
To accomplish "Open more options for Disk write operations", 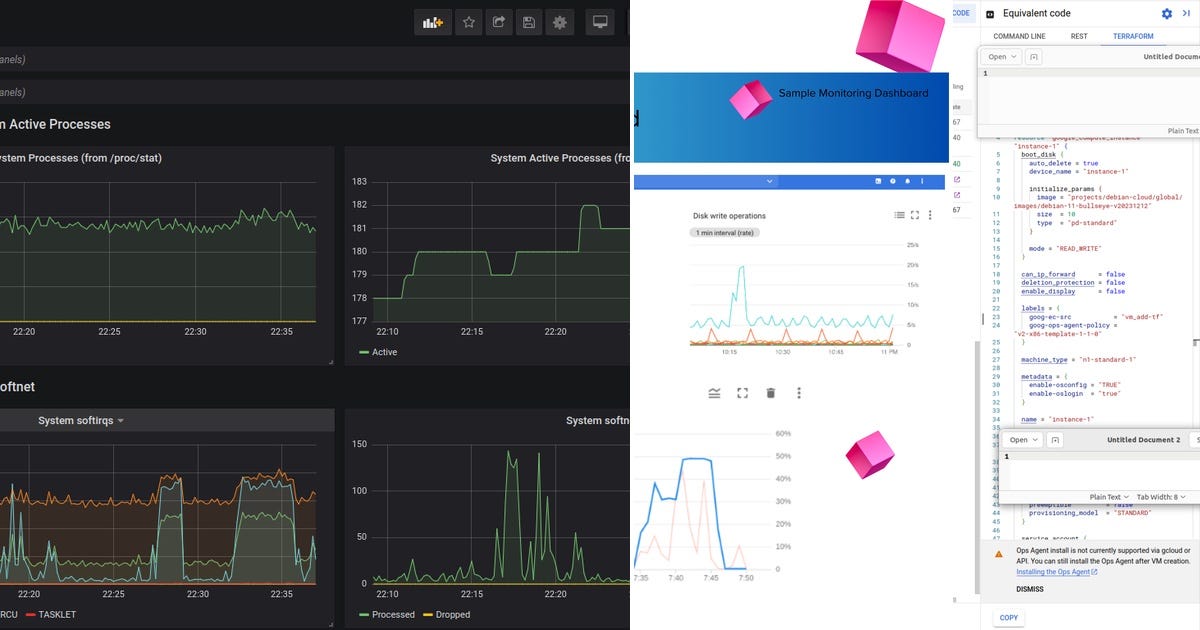I will 928,214.
